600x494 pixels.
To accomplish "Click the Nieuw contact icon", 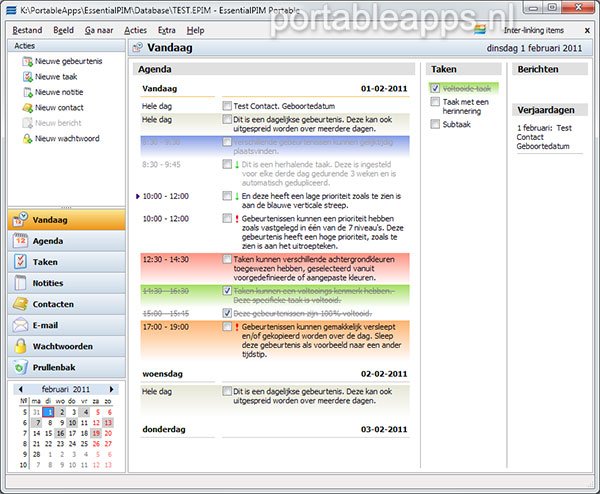I will tap(25, 107).
